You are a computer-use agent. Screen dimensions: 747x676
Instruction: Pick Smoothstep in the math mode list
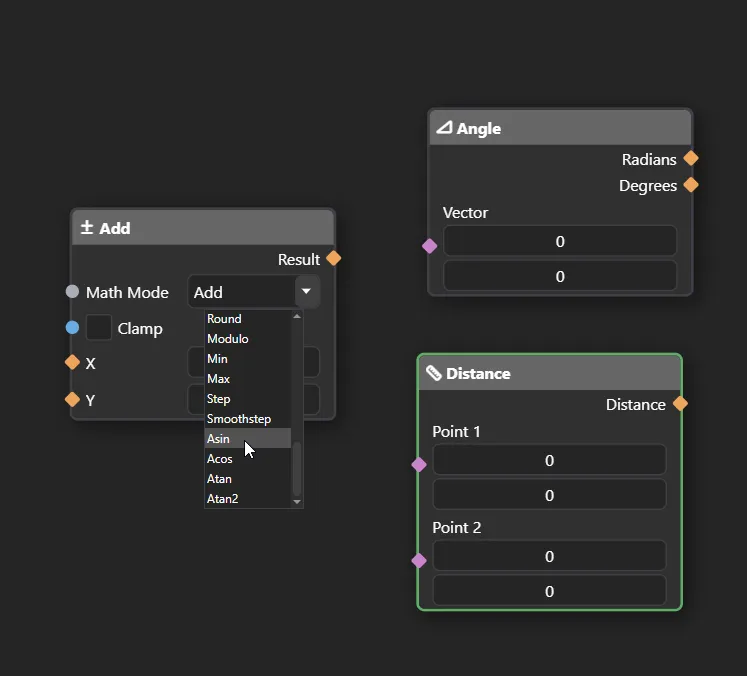(248, 419)
